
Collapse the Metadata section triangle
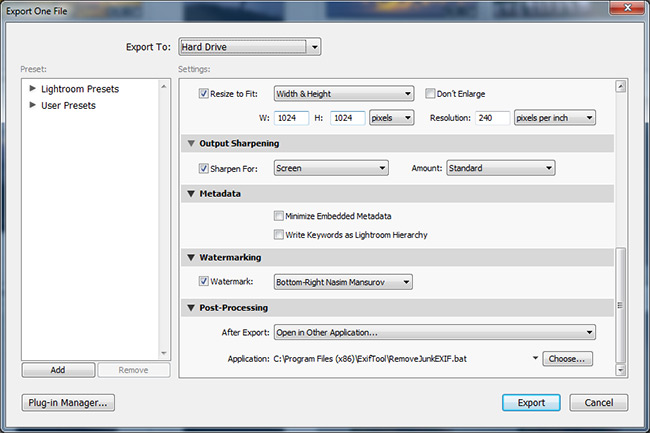(x=192, y=193)
